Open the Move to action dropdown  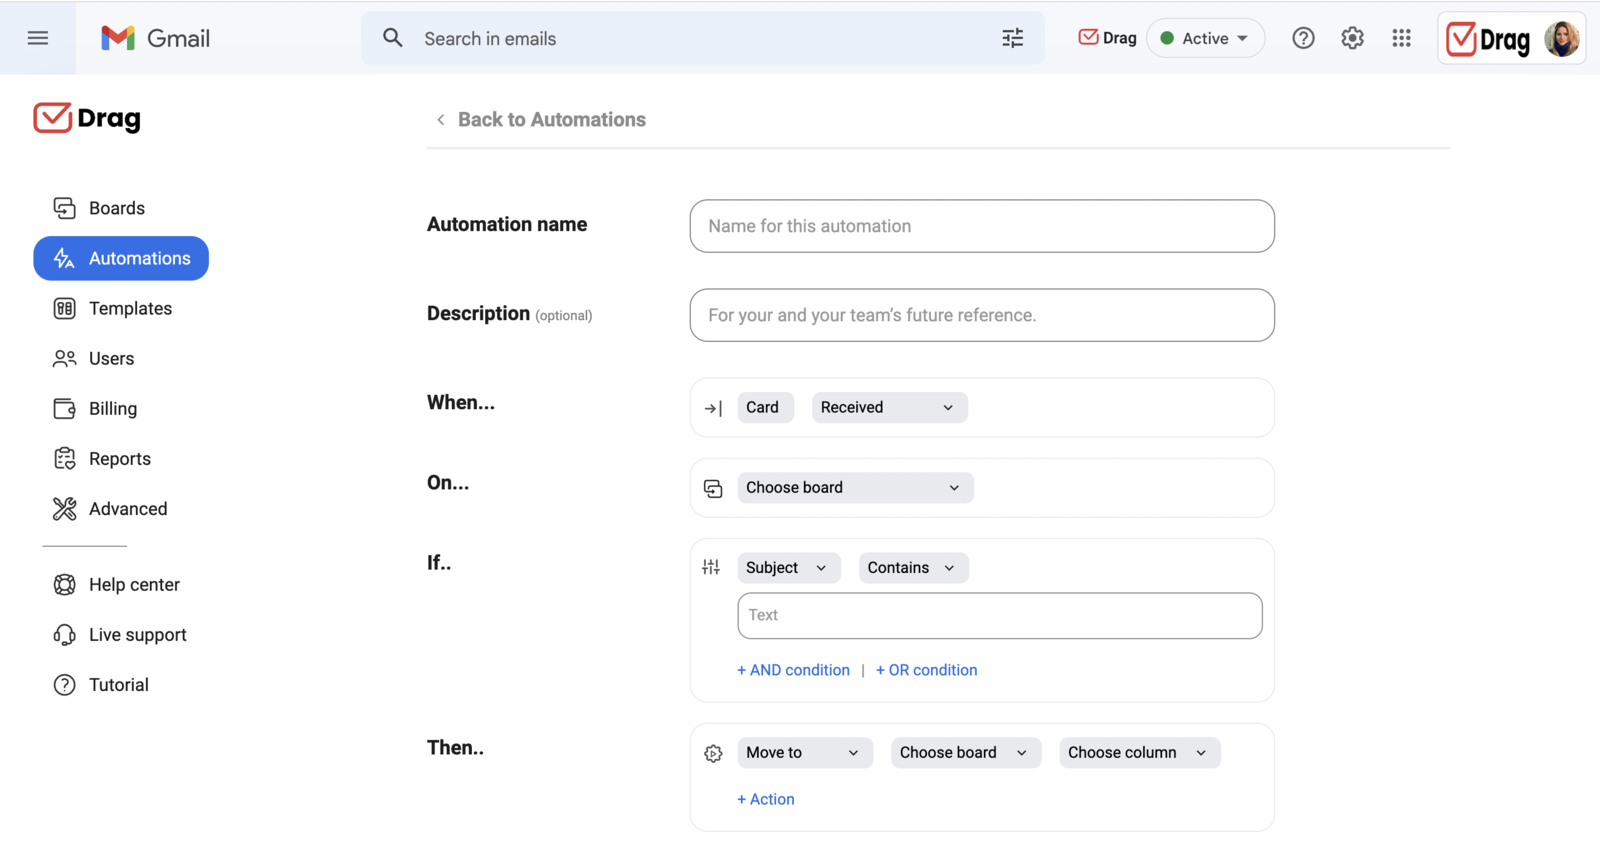click(804, 752)
